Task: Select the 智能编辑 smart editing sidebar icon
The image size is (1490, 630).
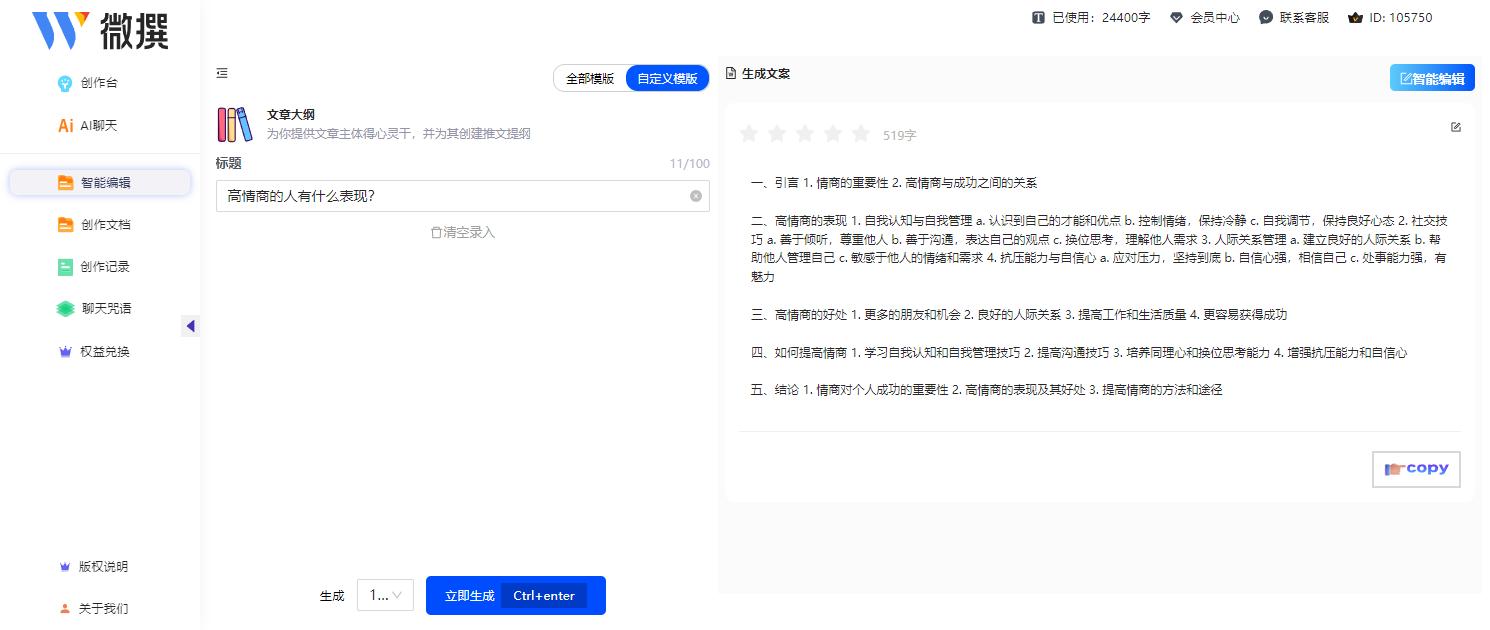Action: click(x=65, y=182)
